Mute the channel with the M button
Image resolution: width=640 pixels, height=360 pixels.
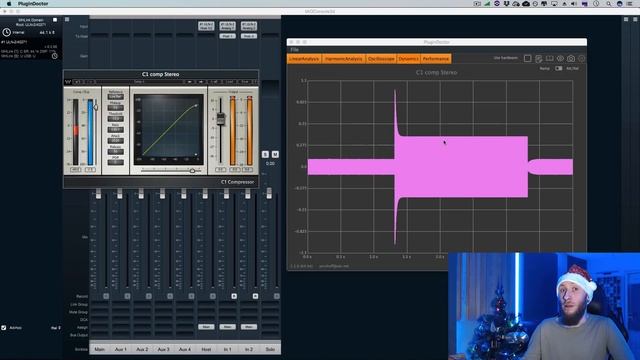(275, 154)
